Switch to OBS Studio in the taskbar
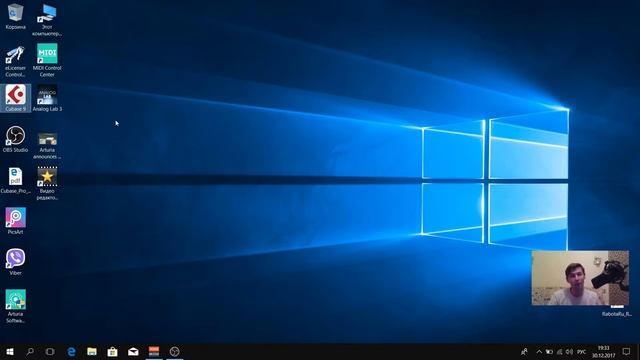 pos(174,351)
